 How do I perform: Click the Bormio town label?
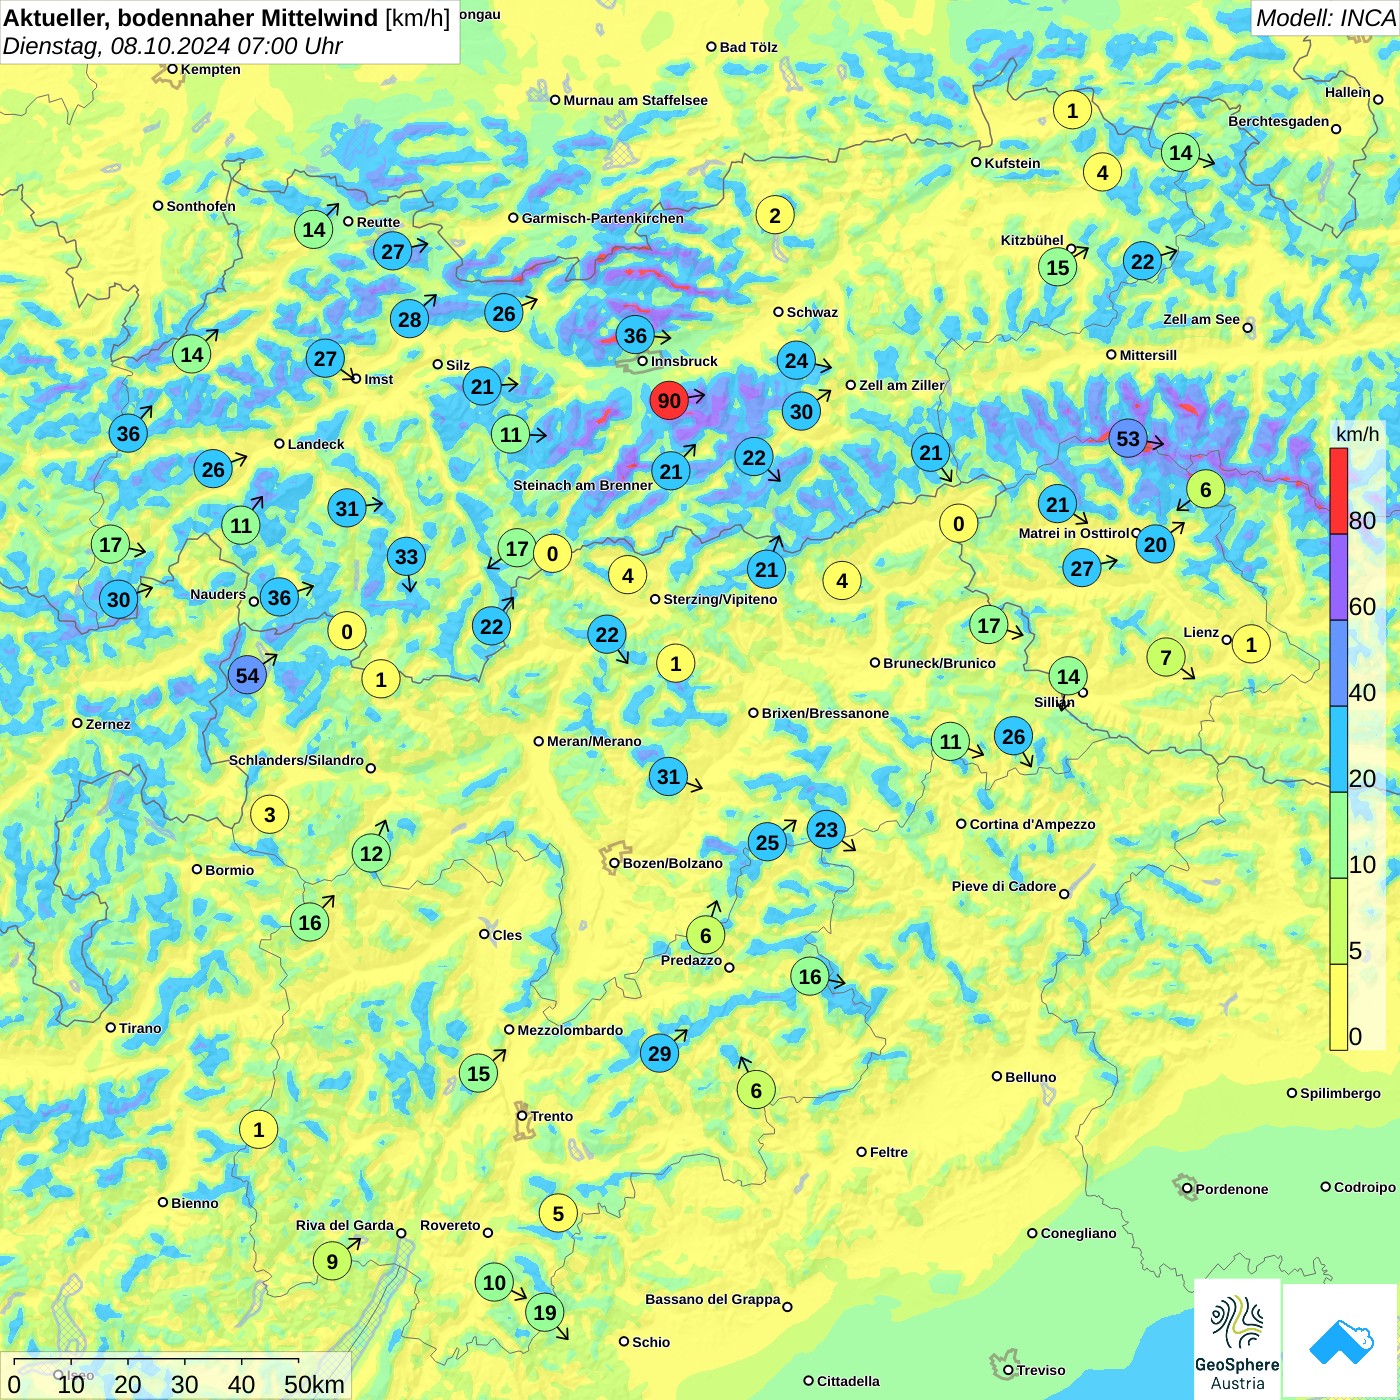point(229,871)
